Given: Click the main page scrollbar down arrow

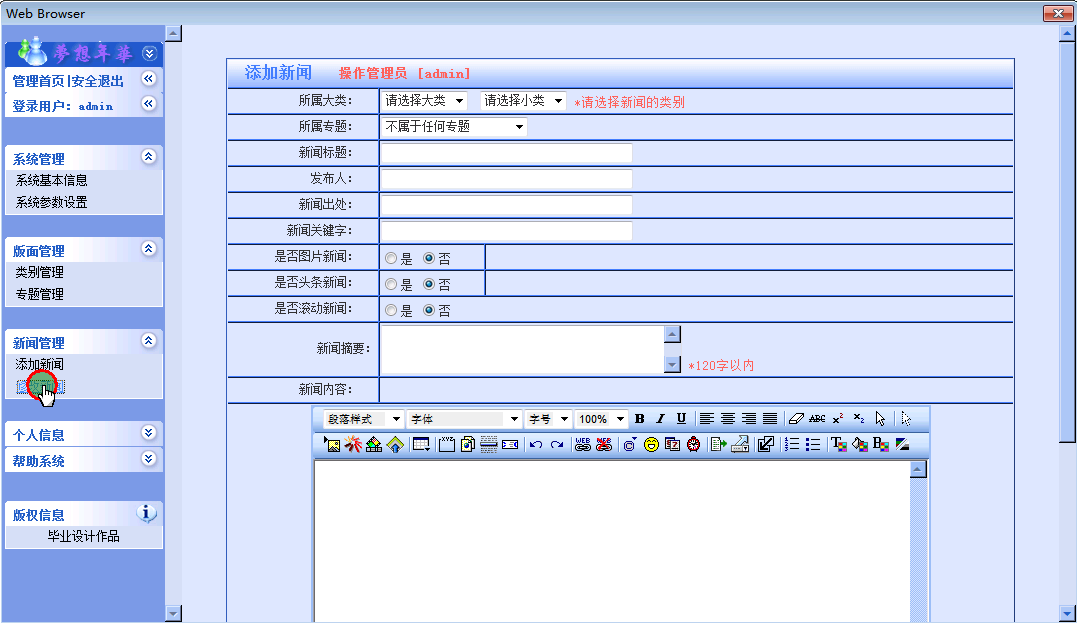Looking at the screenshot, I should point(1067,613).
